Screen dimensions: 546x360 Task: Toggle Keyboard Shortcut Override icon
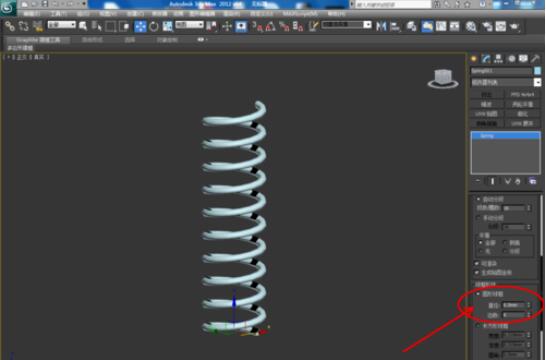[241, 26]
